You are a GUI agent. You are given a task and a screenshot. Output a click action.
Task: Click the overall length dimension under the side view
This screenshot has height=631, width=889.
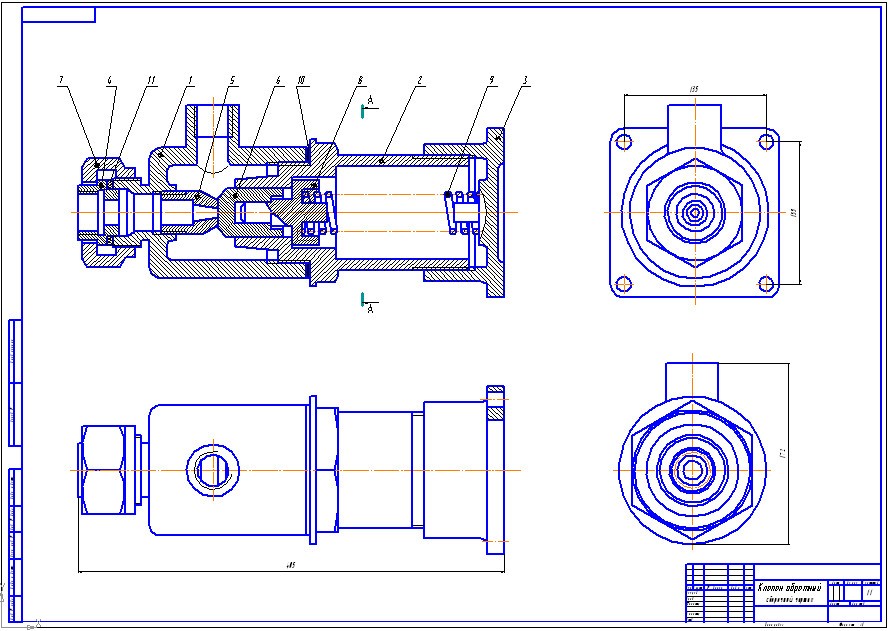pyautogui.click(x=291, y=565)
